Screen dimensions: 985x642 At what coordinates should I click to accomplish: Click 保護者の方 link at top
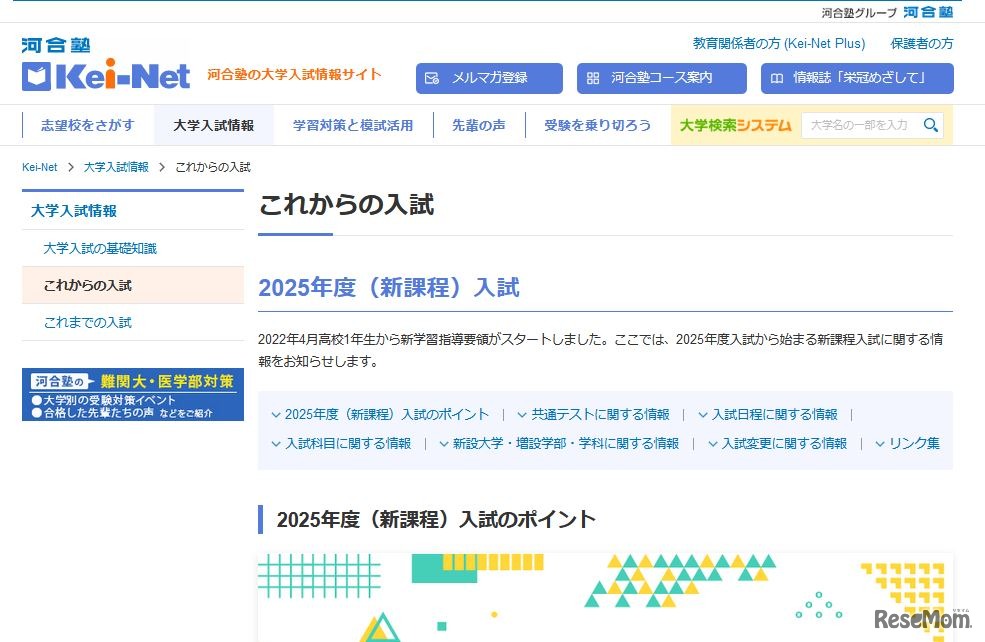point(920,43)
